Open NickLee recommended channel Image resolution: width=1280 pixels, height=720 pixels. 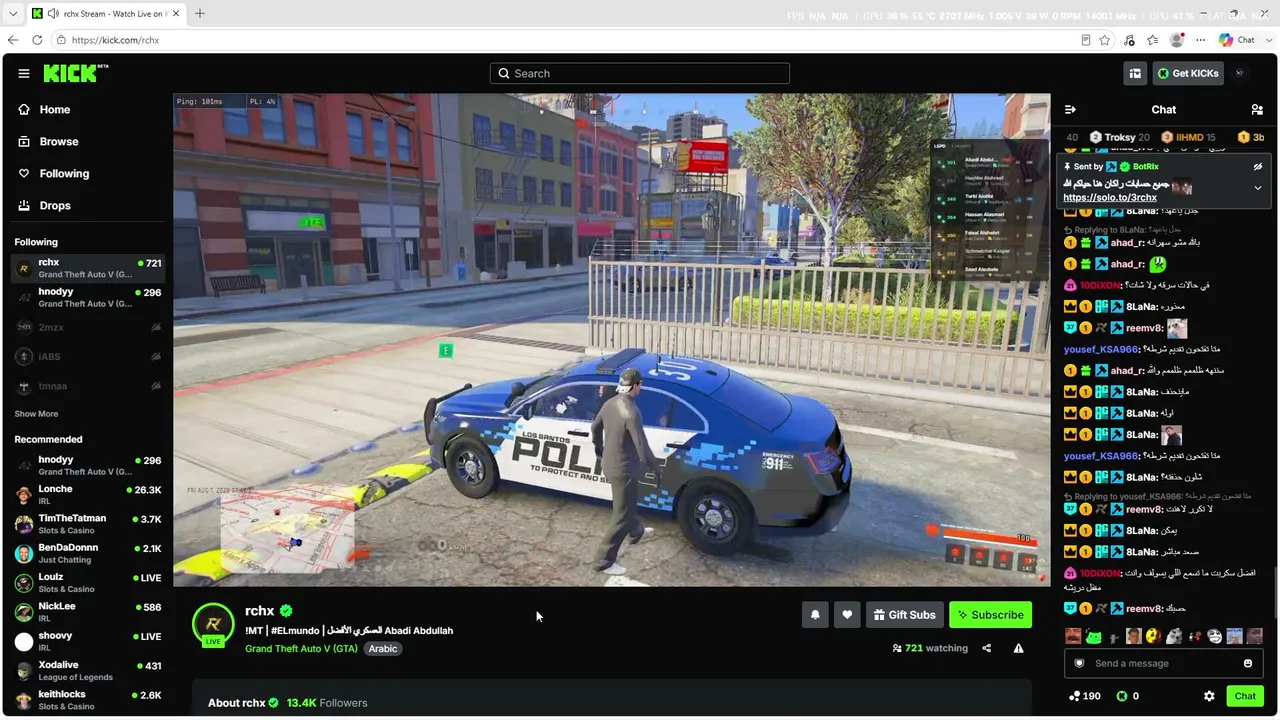coord(87,612)
